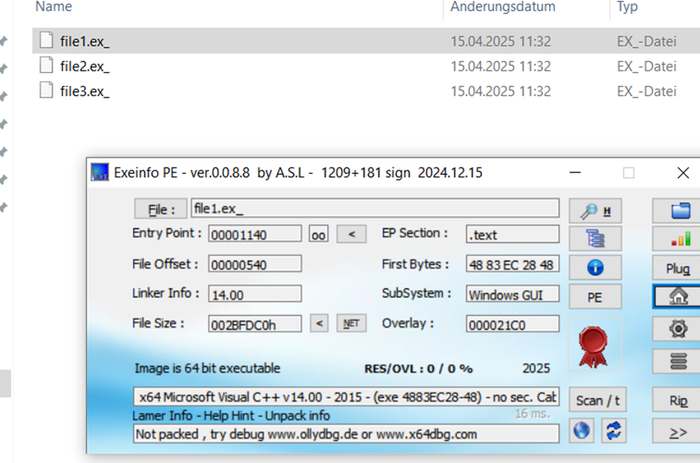Viewport: 700px width, 463px height.
Task: Click the date cell of file2.ex_
Action: pos(500,67)
